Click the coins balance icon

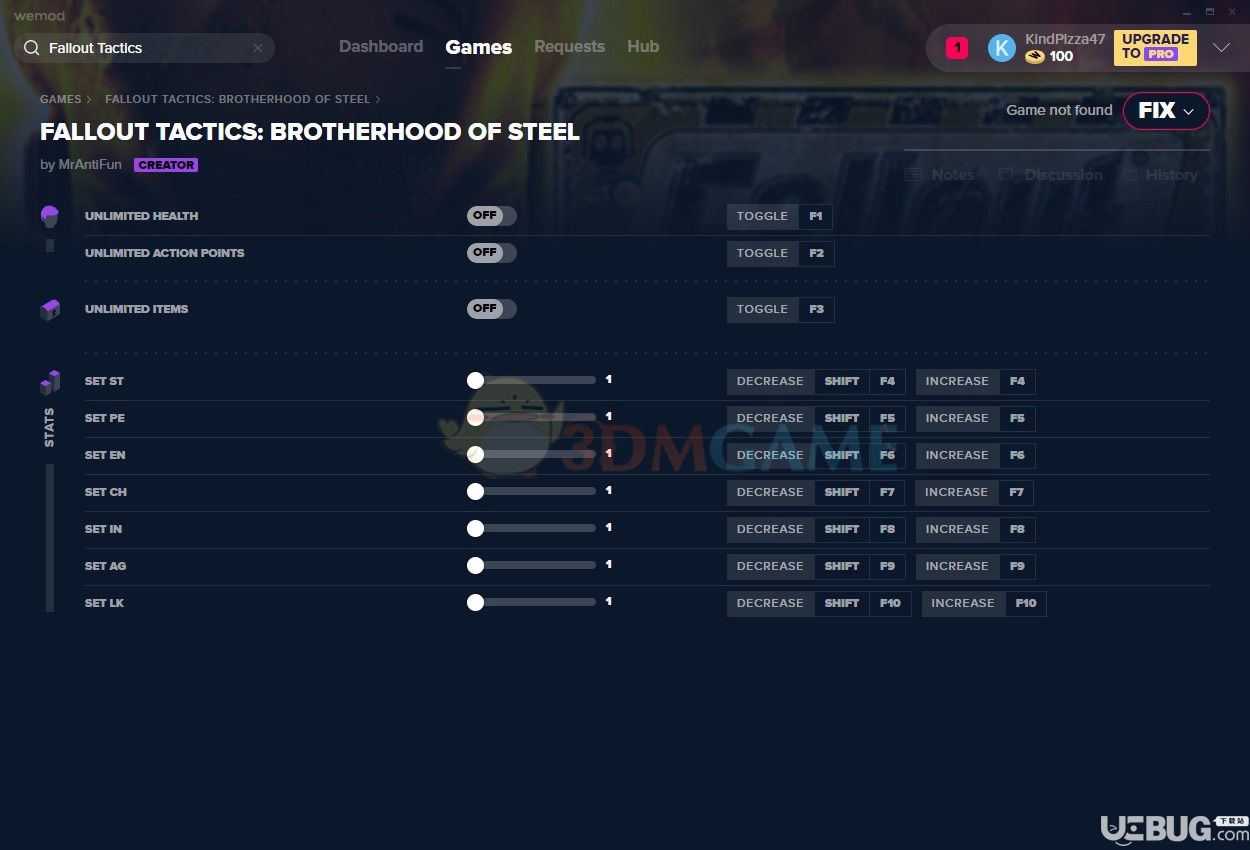coord(1035,57)
